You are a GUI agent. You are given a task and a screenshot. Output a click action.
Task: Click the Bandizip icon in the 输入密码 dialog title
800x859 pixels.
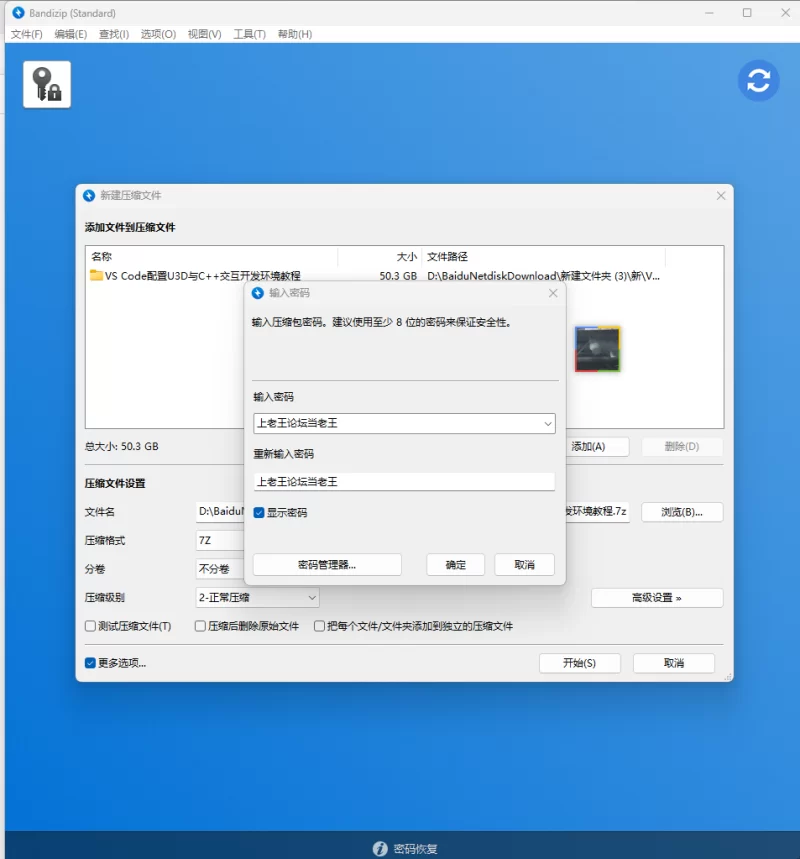tap(258, 293)
